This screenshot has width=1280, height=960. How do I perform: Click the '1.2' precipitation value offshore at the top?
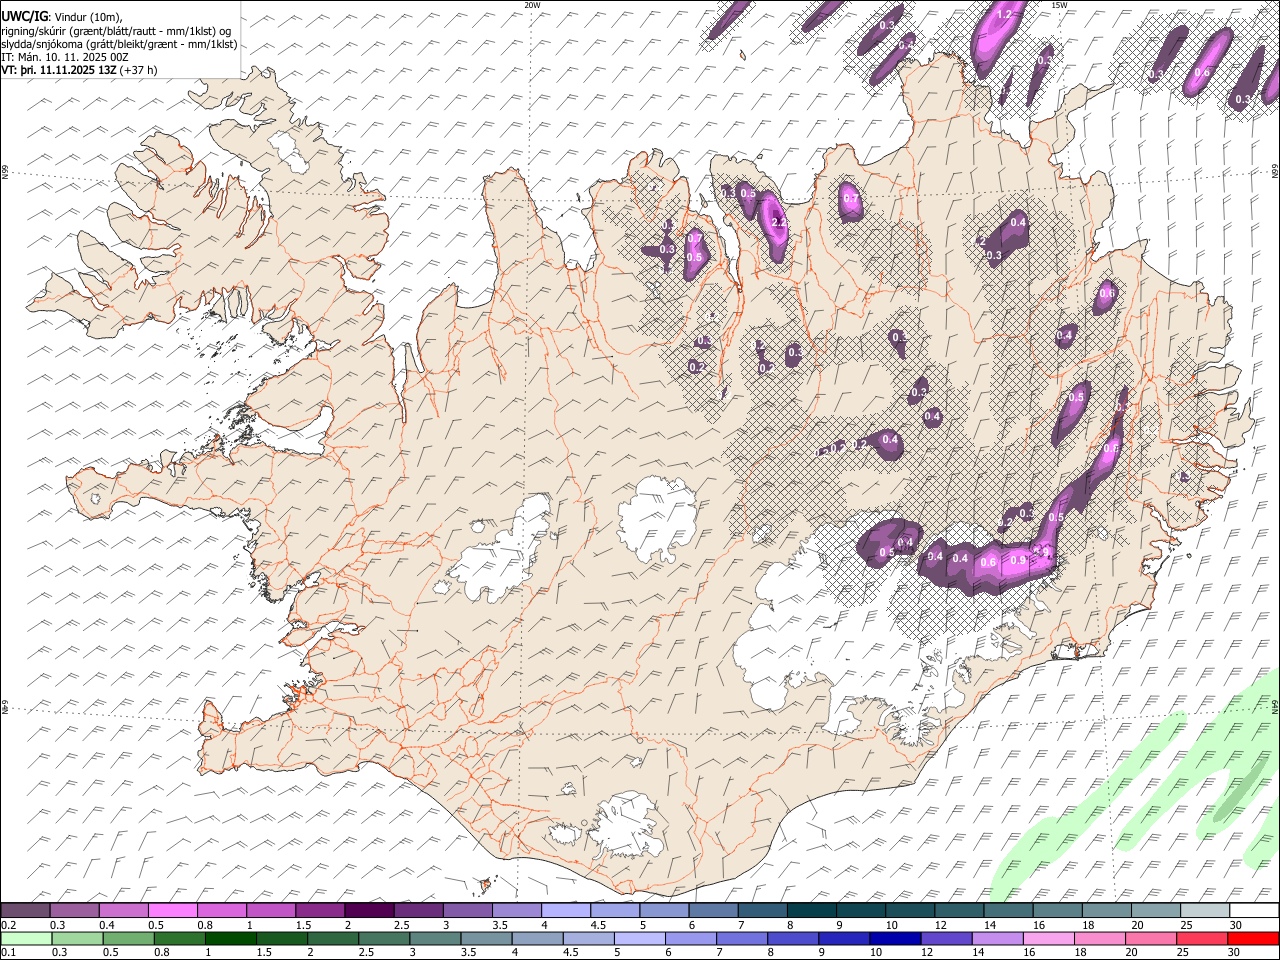(x=1005, y=14)
